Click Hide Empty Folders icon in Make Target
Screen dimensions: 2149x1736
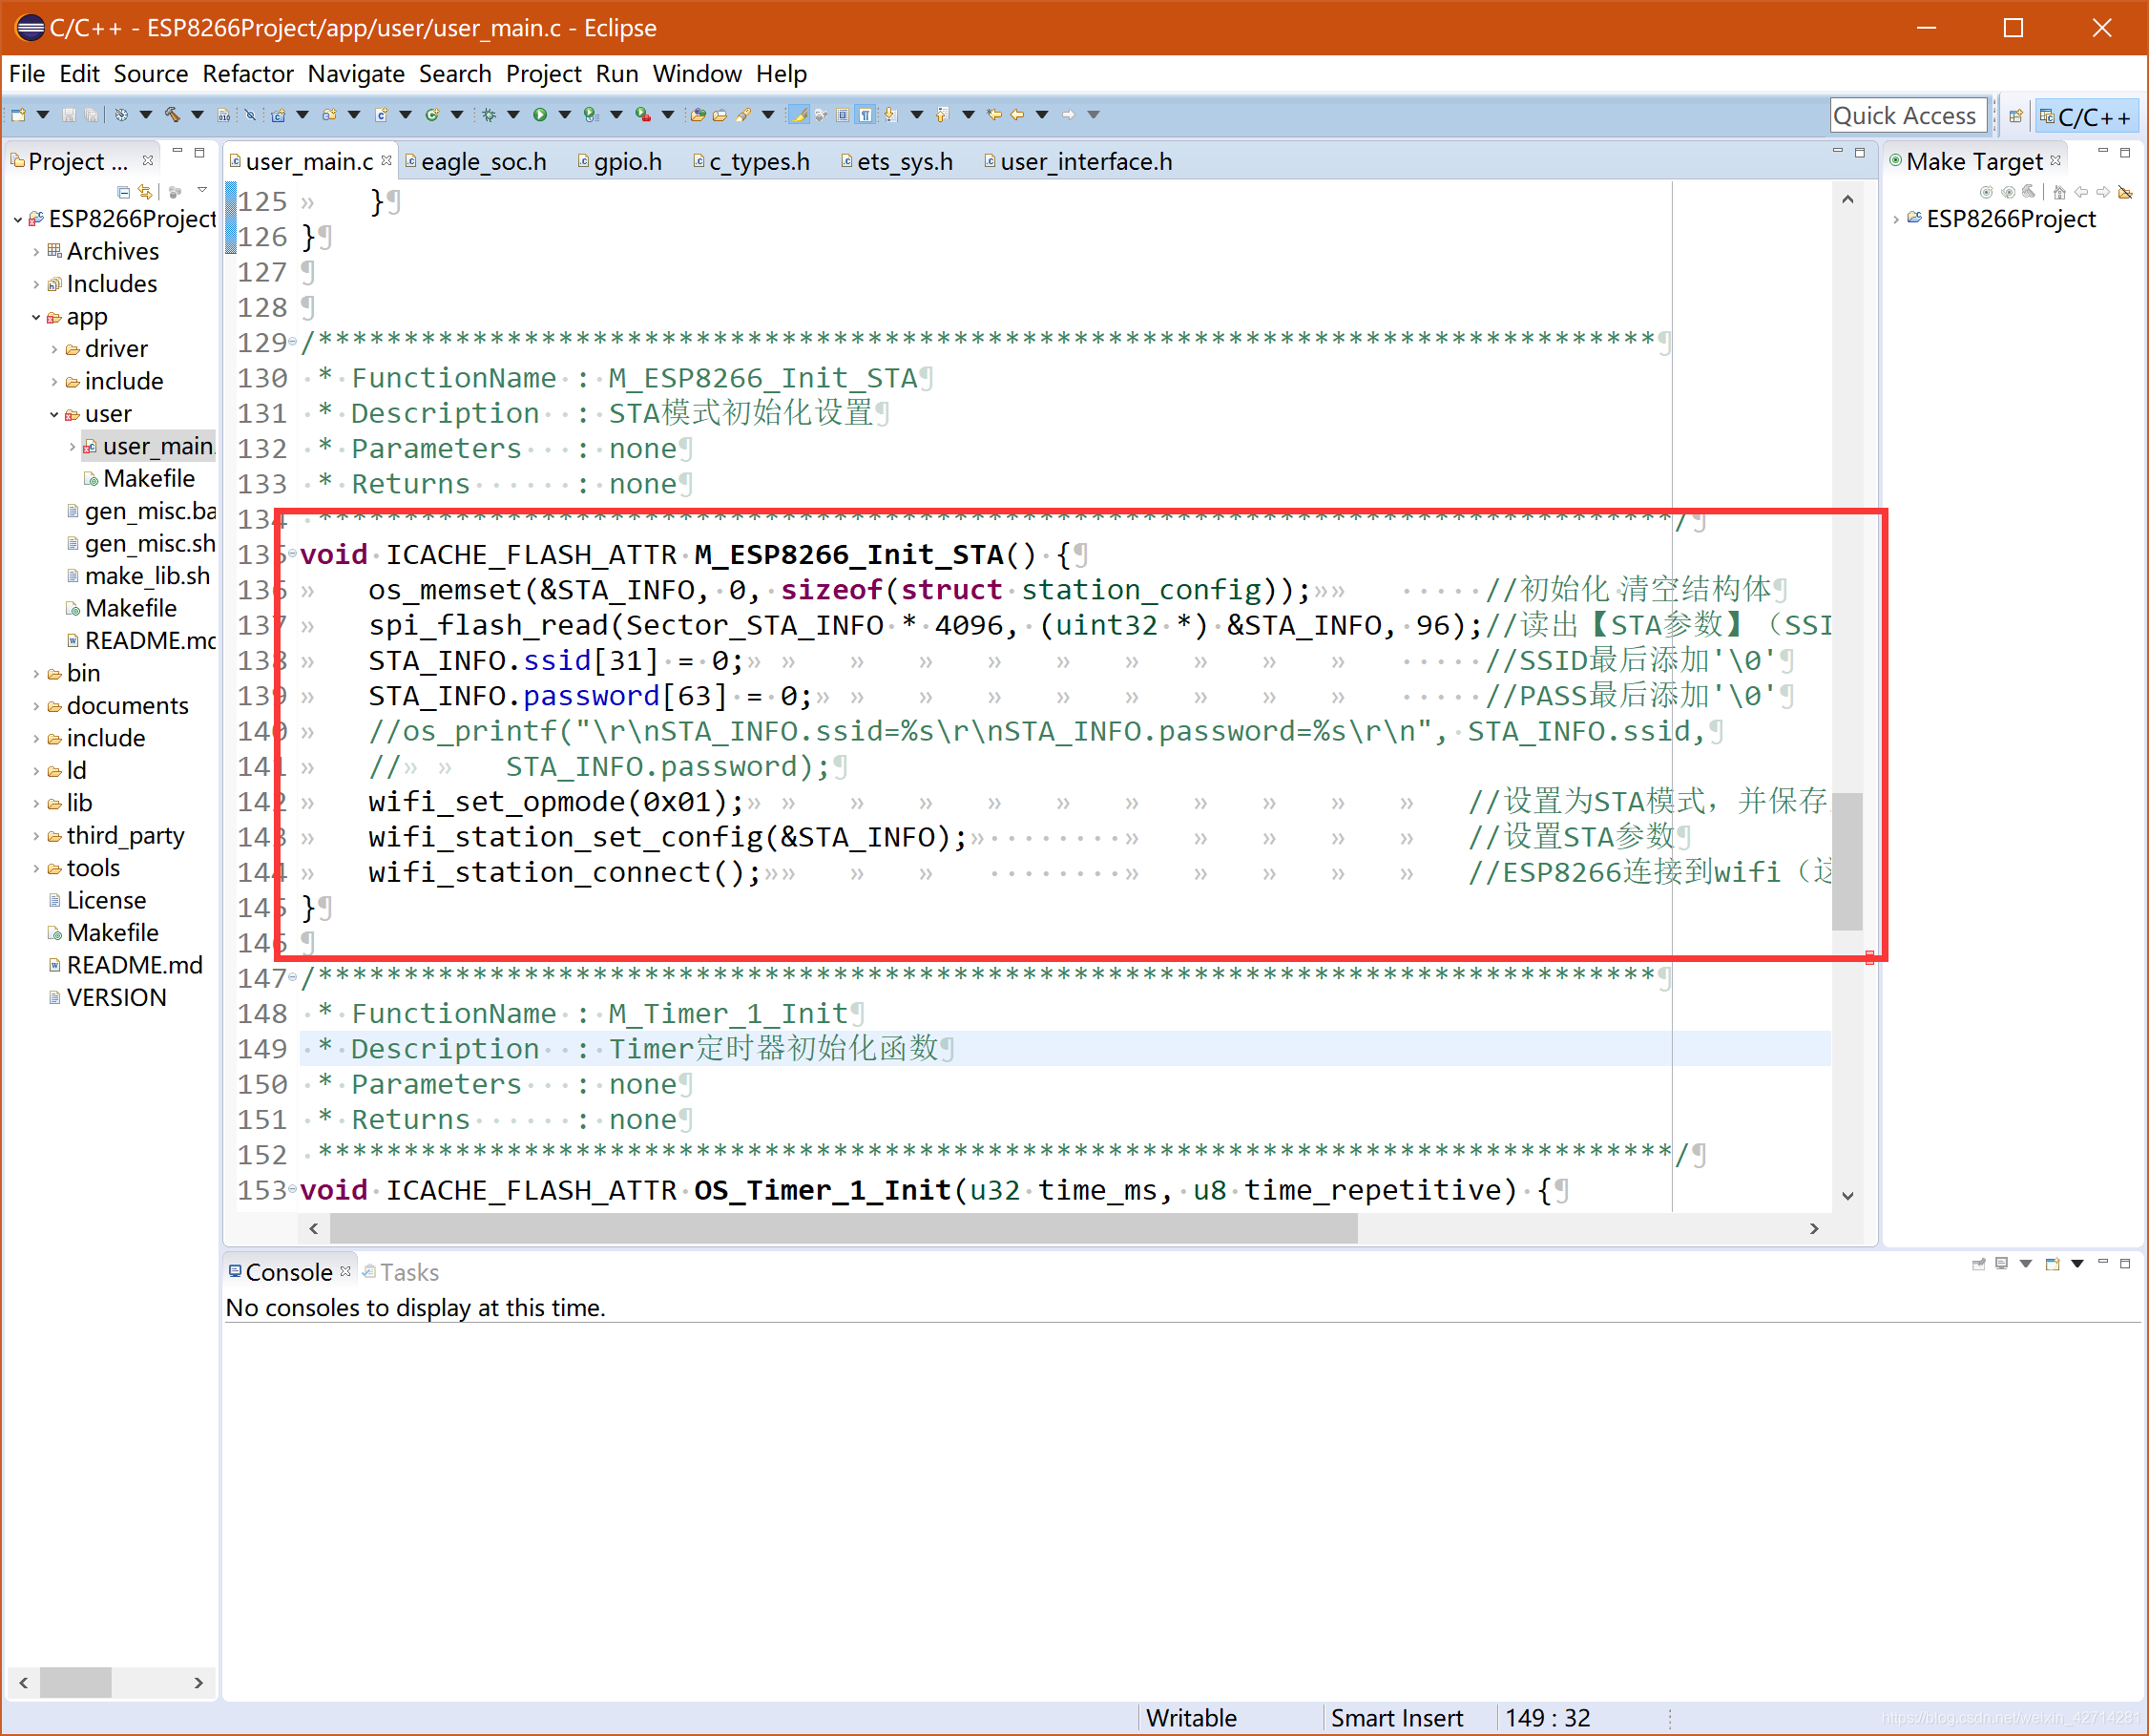pyautogui.click(x=2125, y=193)
